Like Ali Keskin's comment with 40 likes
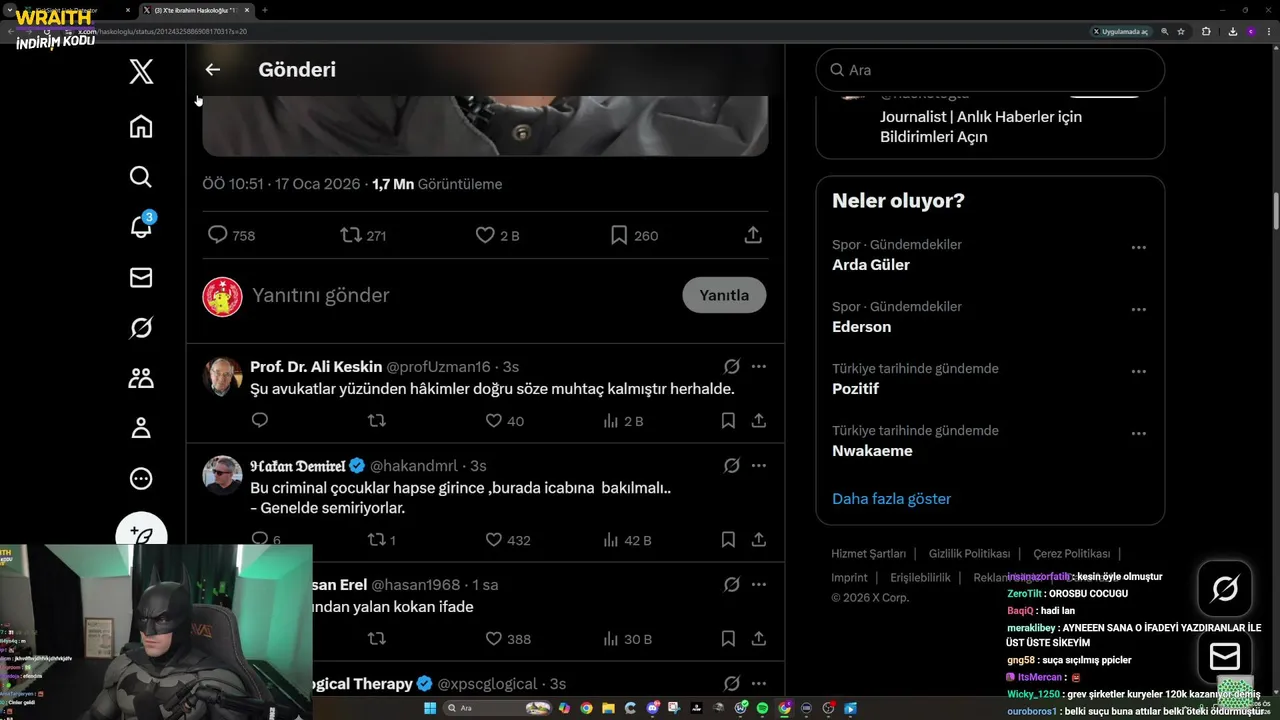This screenshot has width=1280, height=720. [493, 421]
